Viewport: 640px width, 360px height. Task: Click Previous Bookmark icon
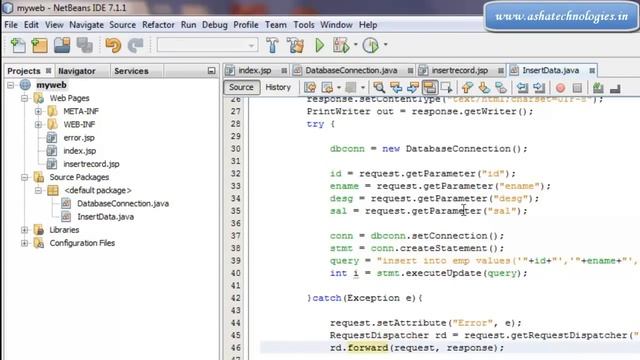click(467, 87)
